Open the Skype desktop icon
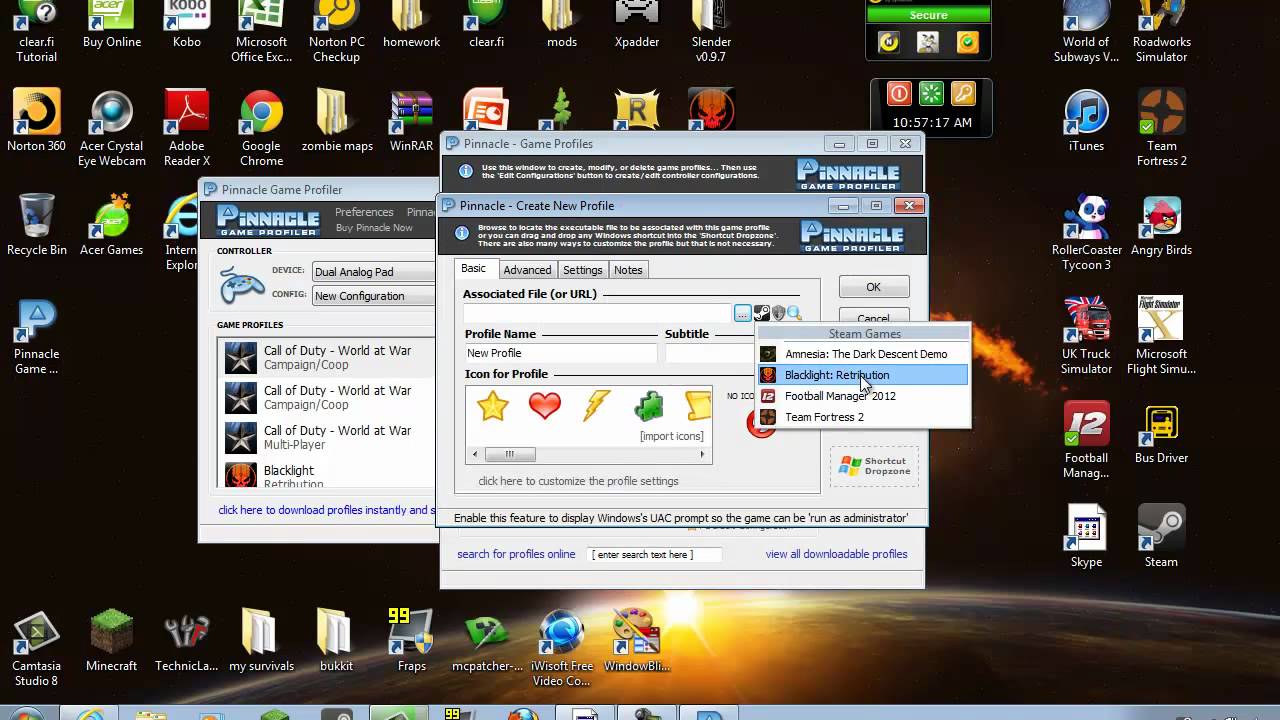The width and height of the screenshot is (1280, 720). (1086, 537)
